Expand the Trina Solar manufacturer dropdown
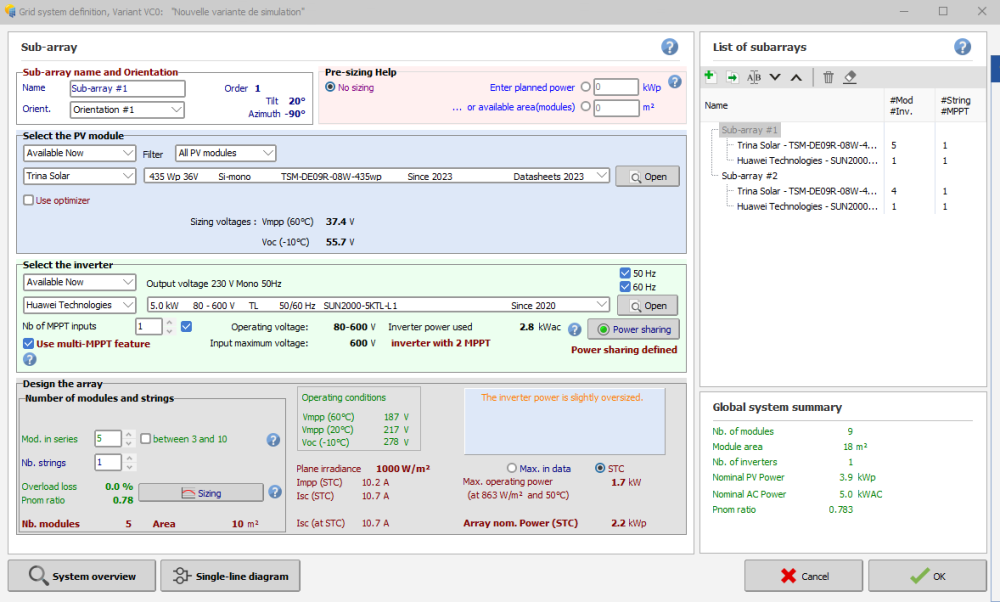The height and width of the screenshot is (602, 1000). tap(80, 176)
